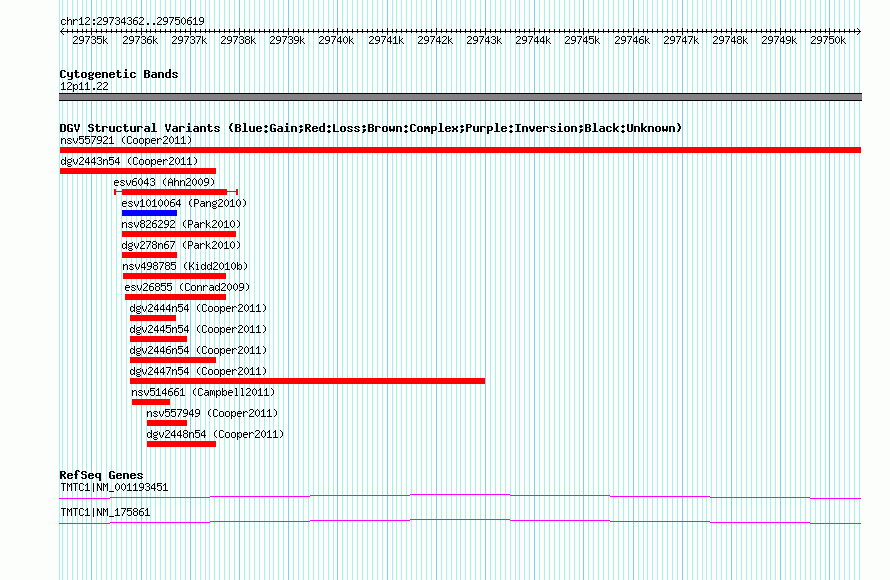Select the long red nsv557921 loss bar
Viewport: 890px width, 580px height.
[460, 150]
